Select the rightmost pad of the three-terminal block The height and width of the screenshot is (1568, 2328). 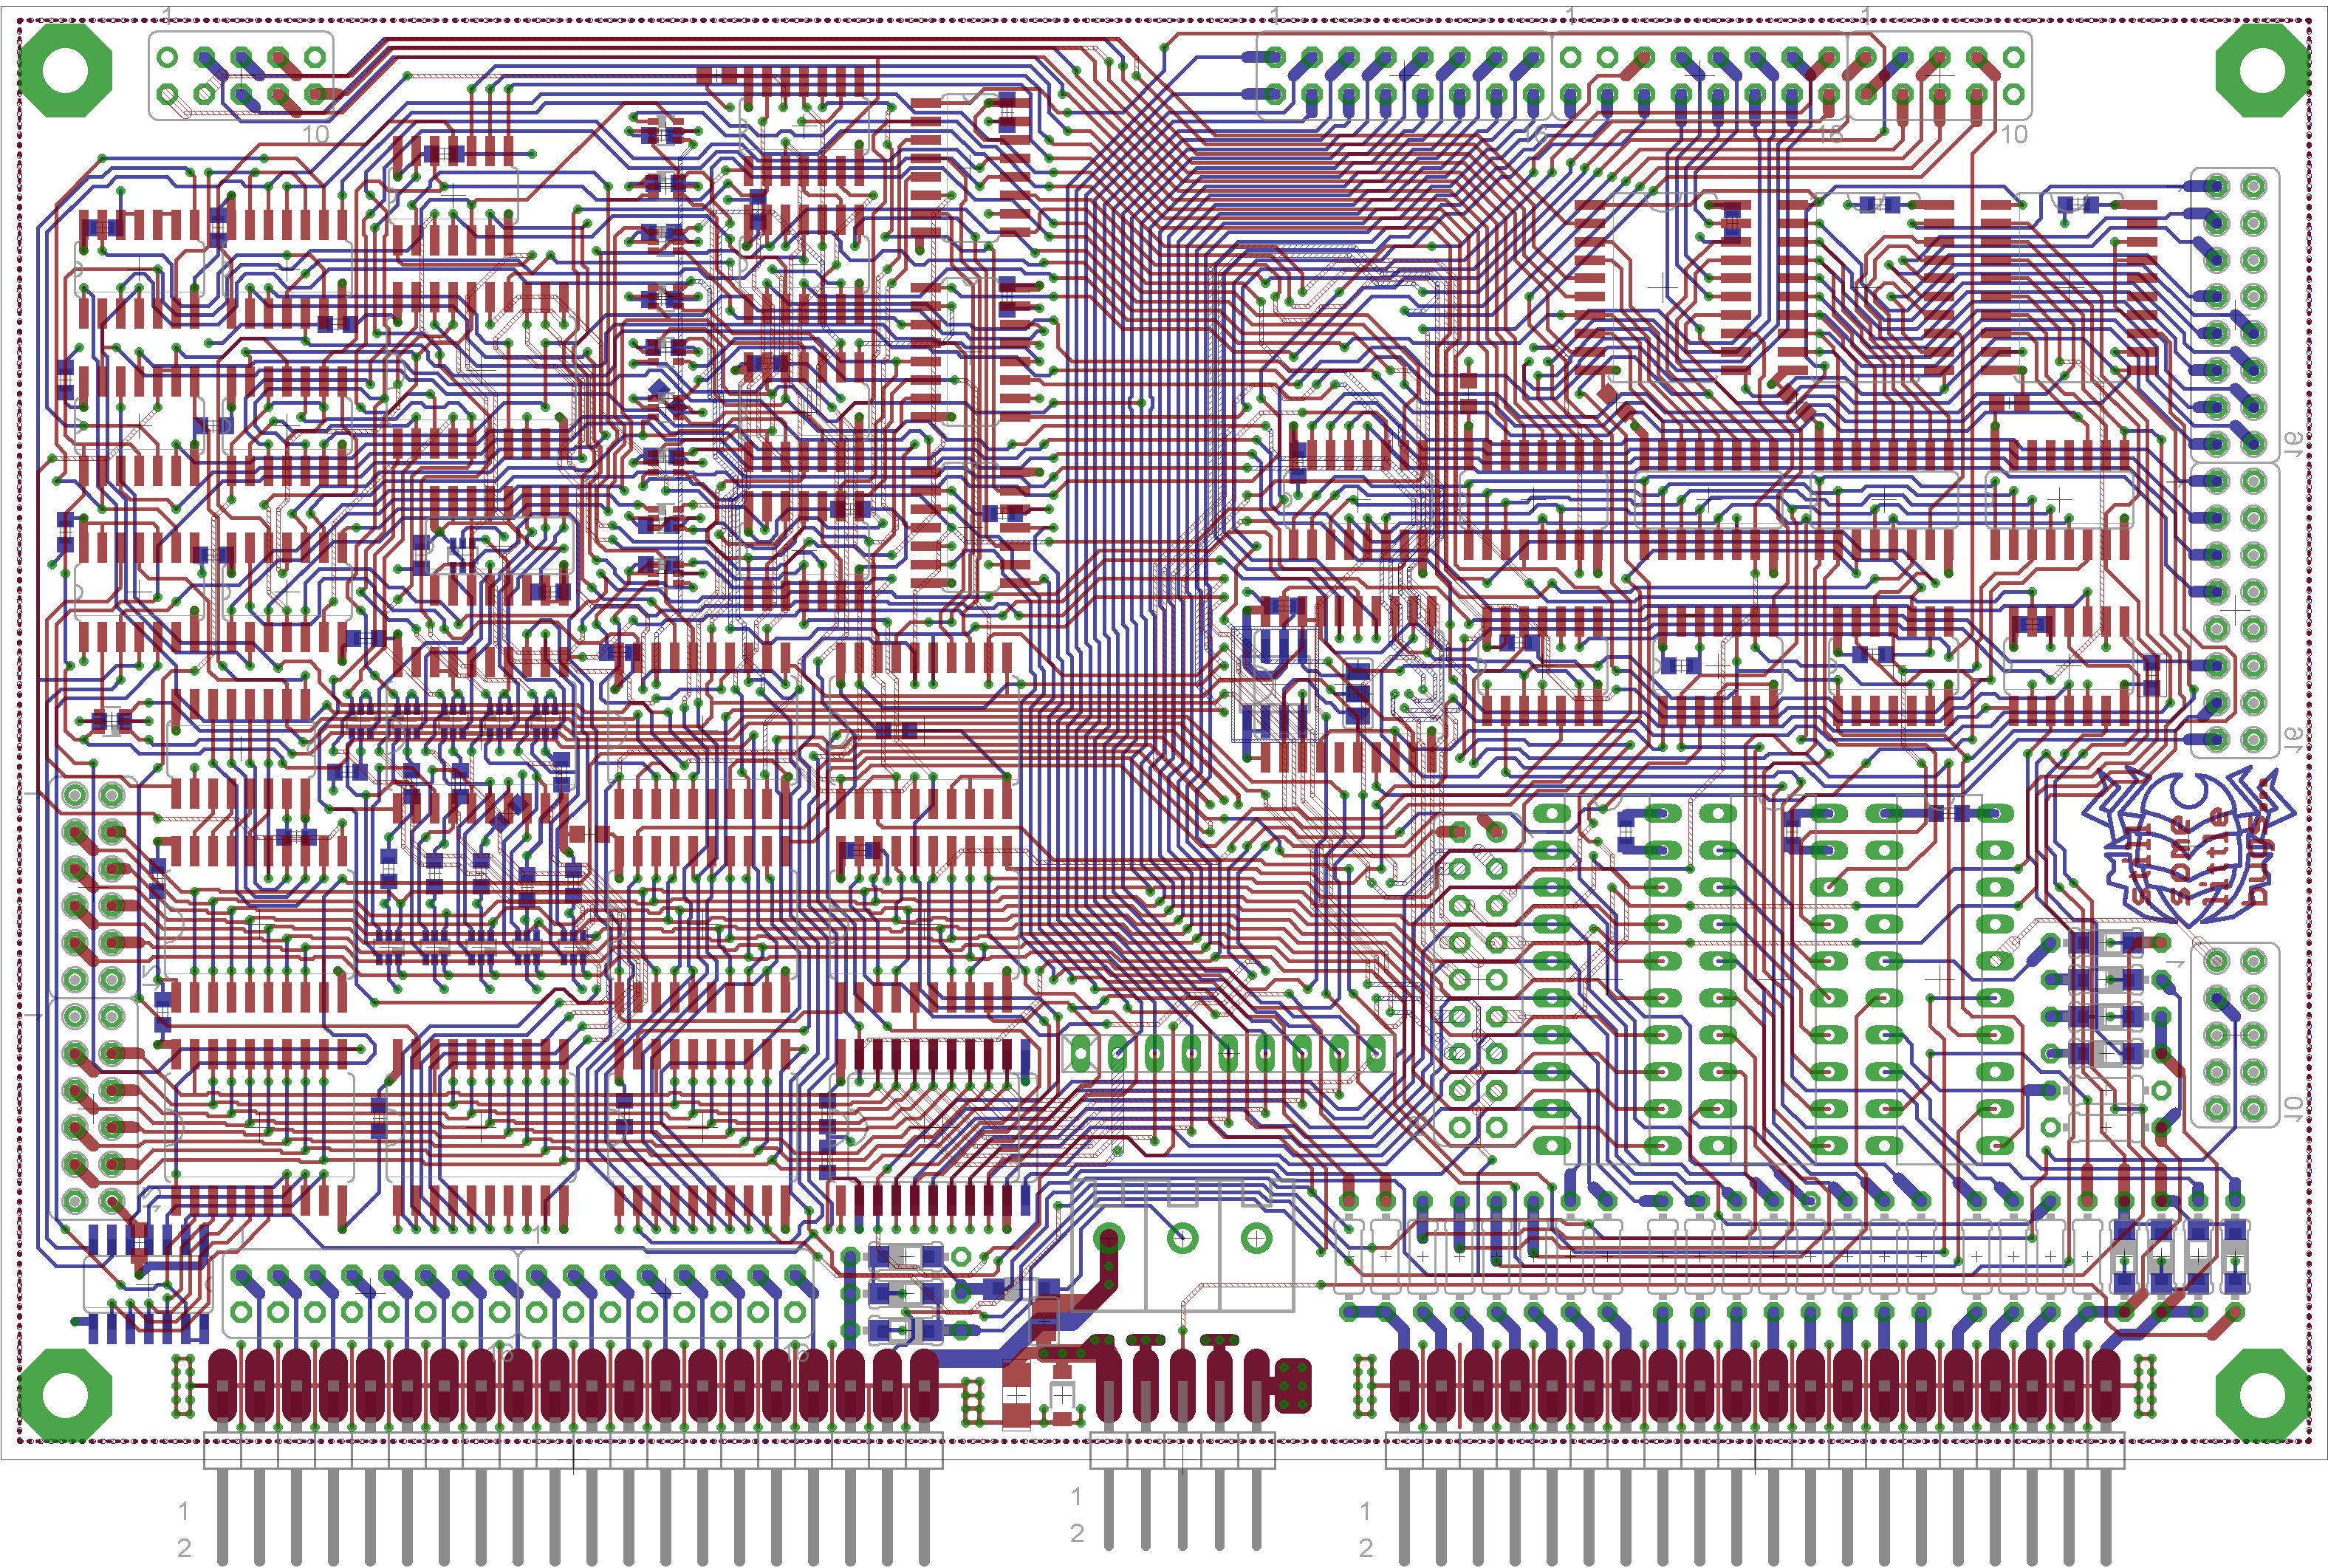click(1256, 1239)
